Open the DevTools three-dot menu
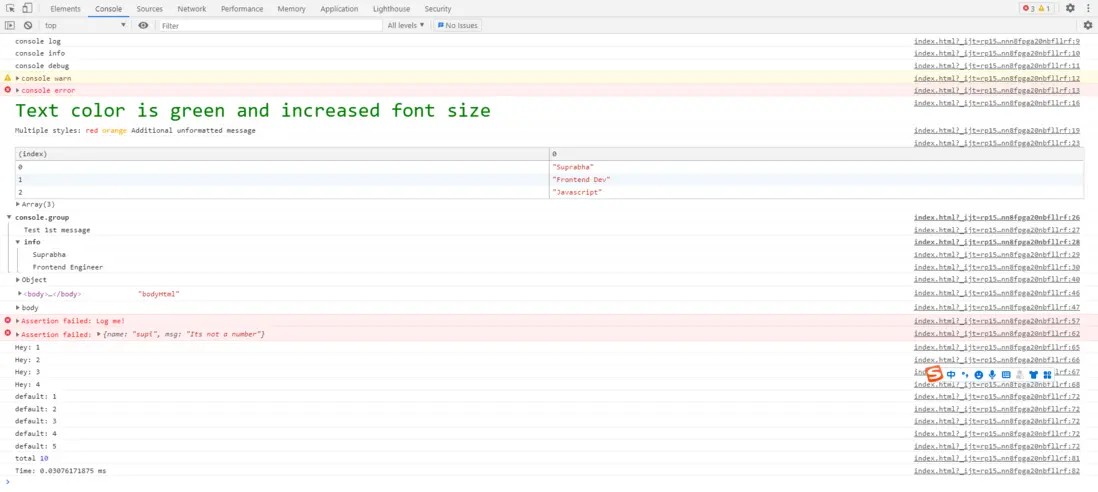Screen dimensions: 1098x492 pyautogui.click(x=1087, y=8)
